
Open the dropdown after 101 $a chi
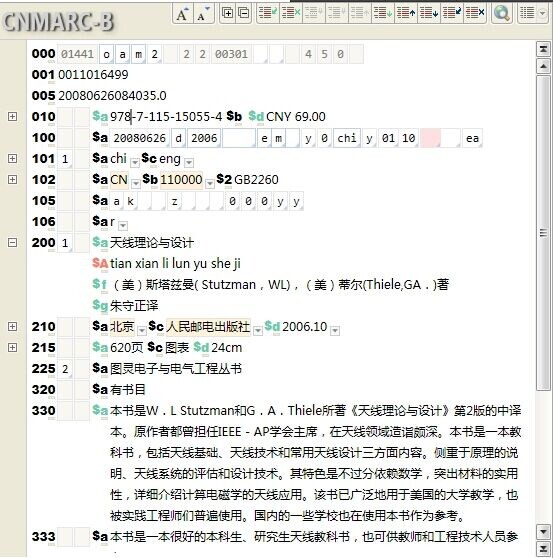tap(135, 163)
